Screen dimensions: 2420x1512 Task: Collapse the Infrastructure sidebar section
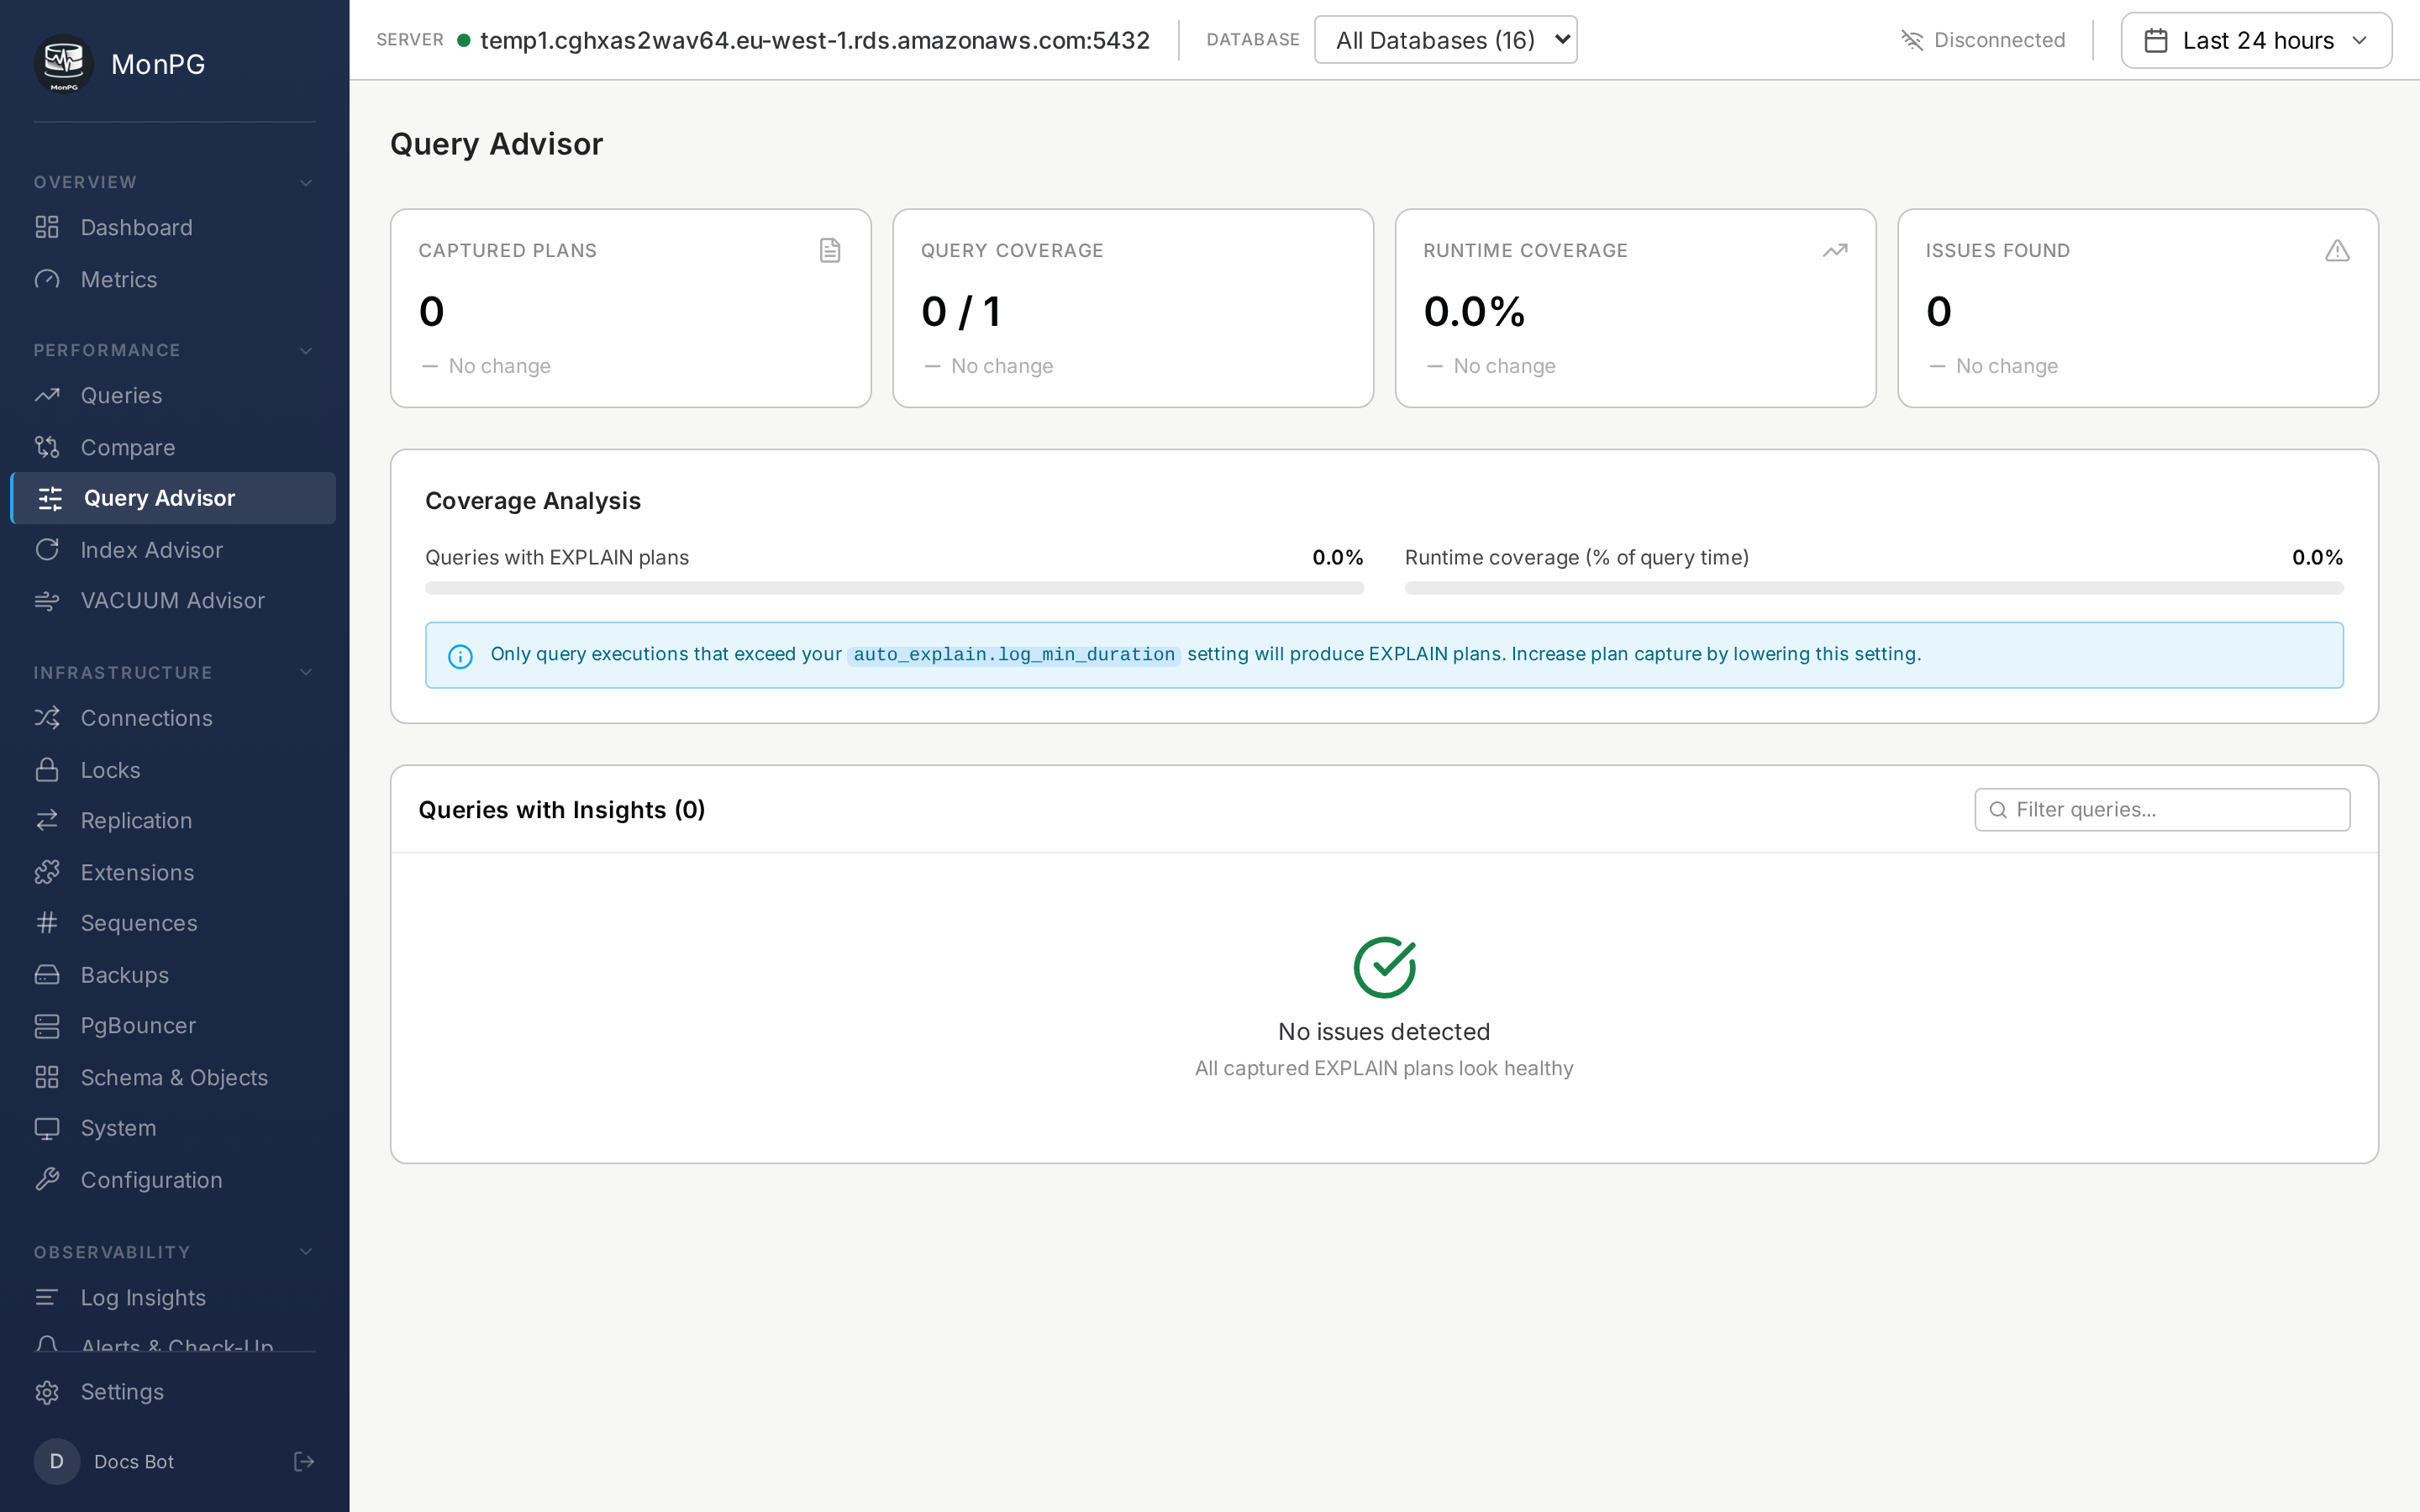coord(306,672)
